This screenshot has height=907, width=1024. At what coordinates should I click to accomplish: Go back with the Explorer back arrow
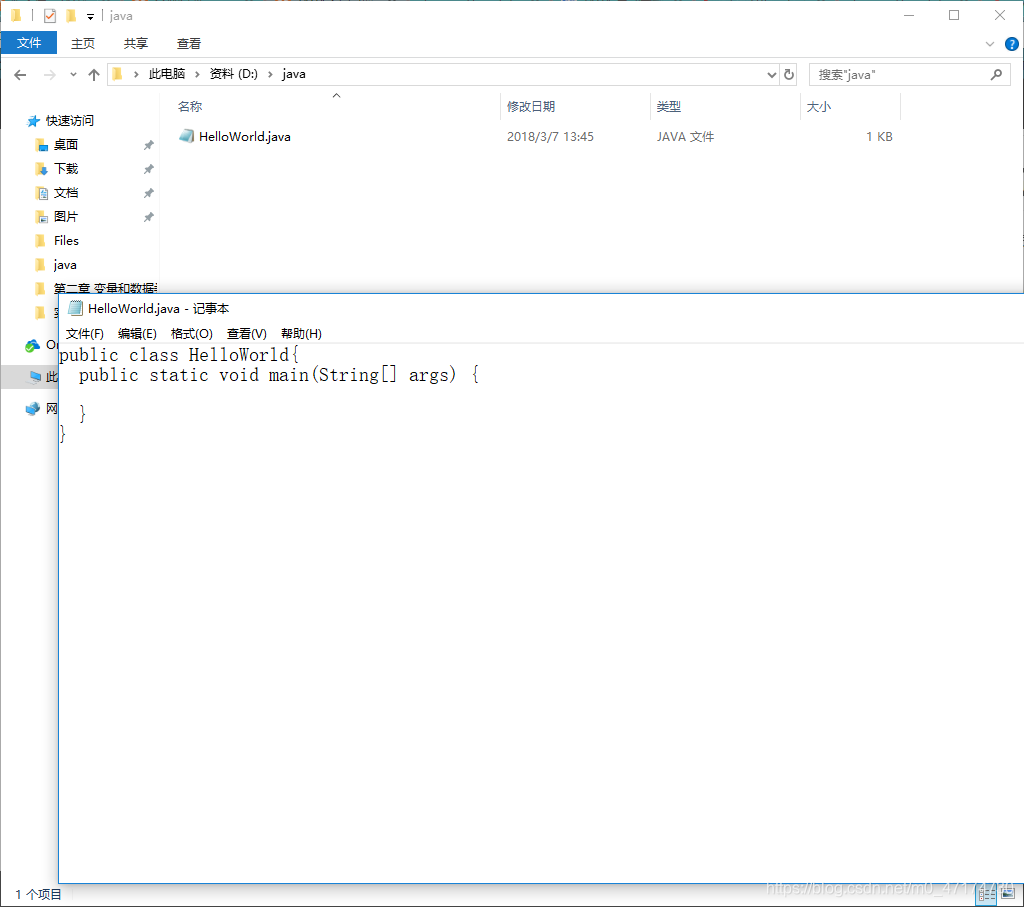tap(20, 75)
